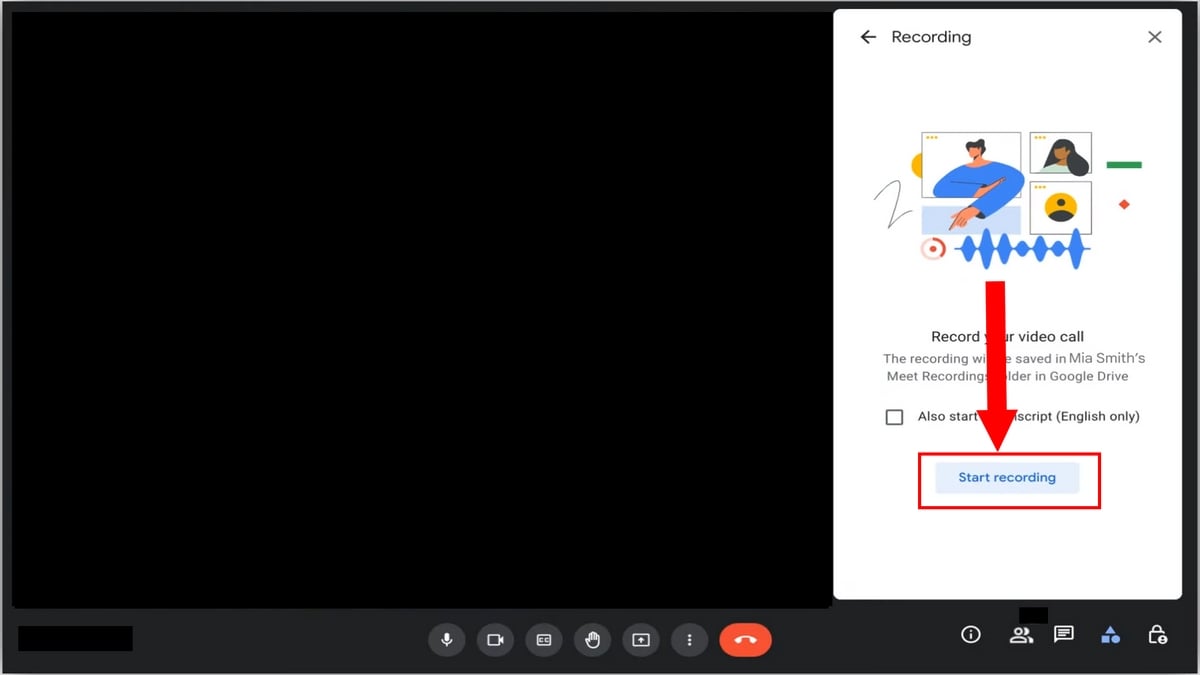This screenshot has width=1200, height=675.
Task: Turn off the camera
Action: pos(495,640)
